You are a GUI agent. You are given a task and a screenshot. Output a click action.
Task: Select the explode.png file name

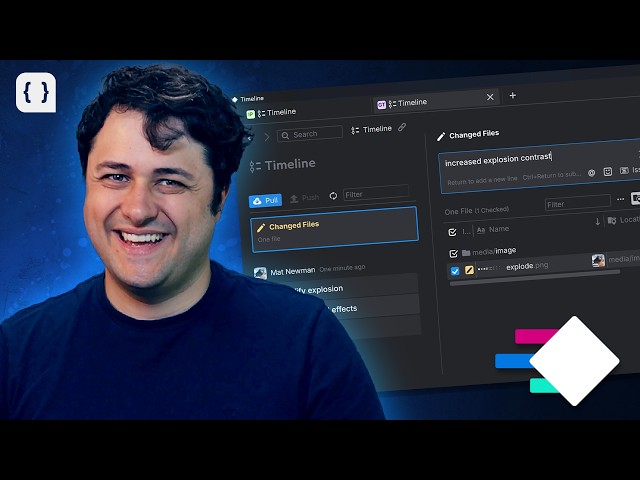(527, 266)
